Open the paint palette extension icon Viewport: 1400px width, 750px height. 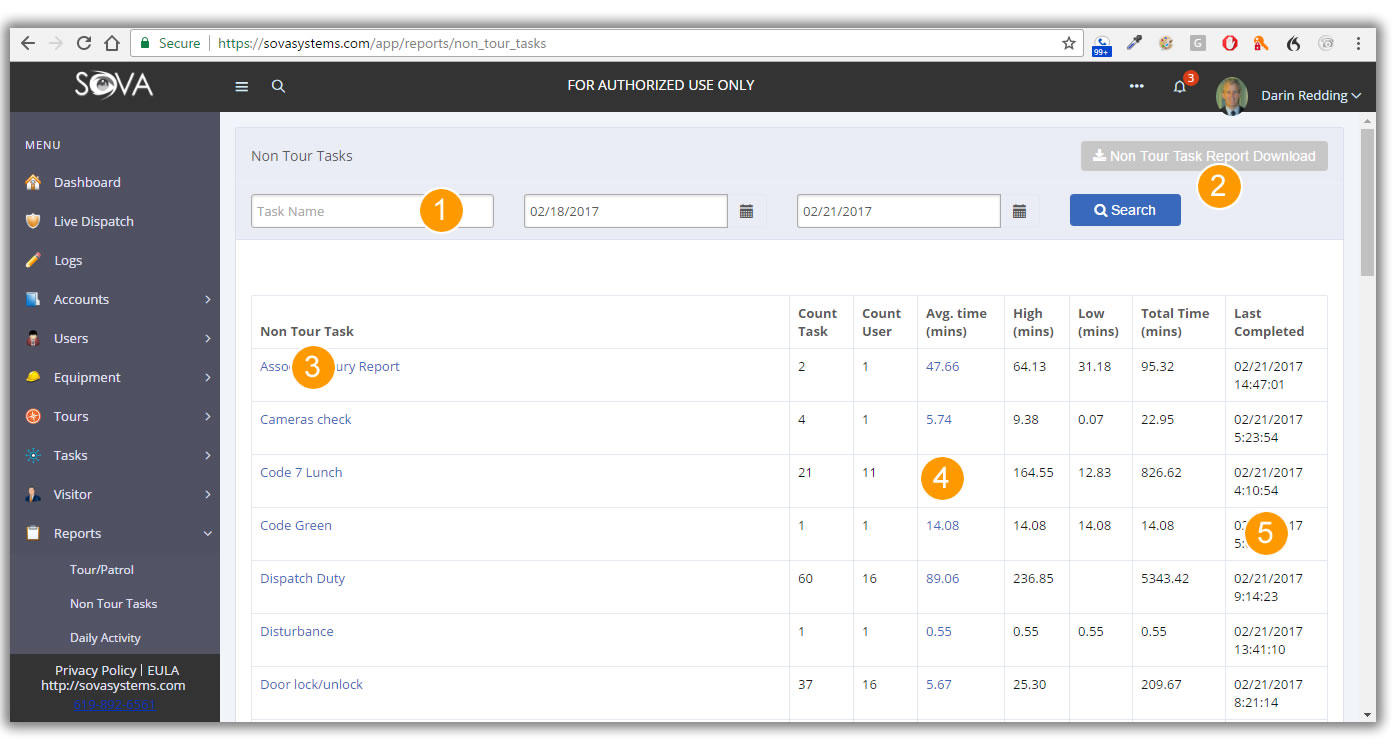1166,43
